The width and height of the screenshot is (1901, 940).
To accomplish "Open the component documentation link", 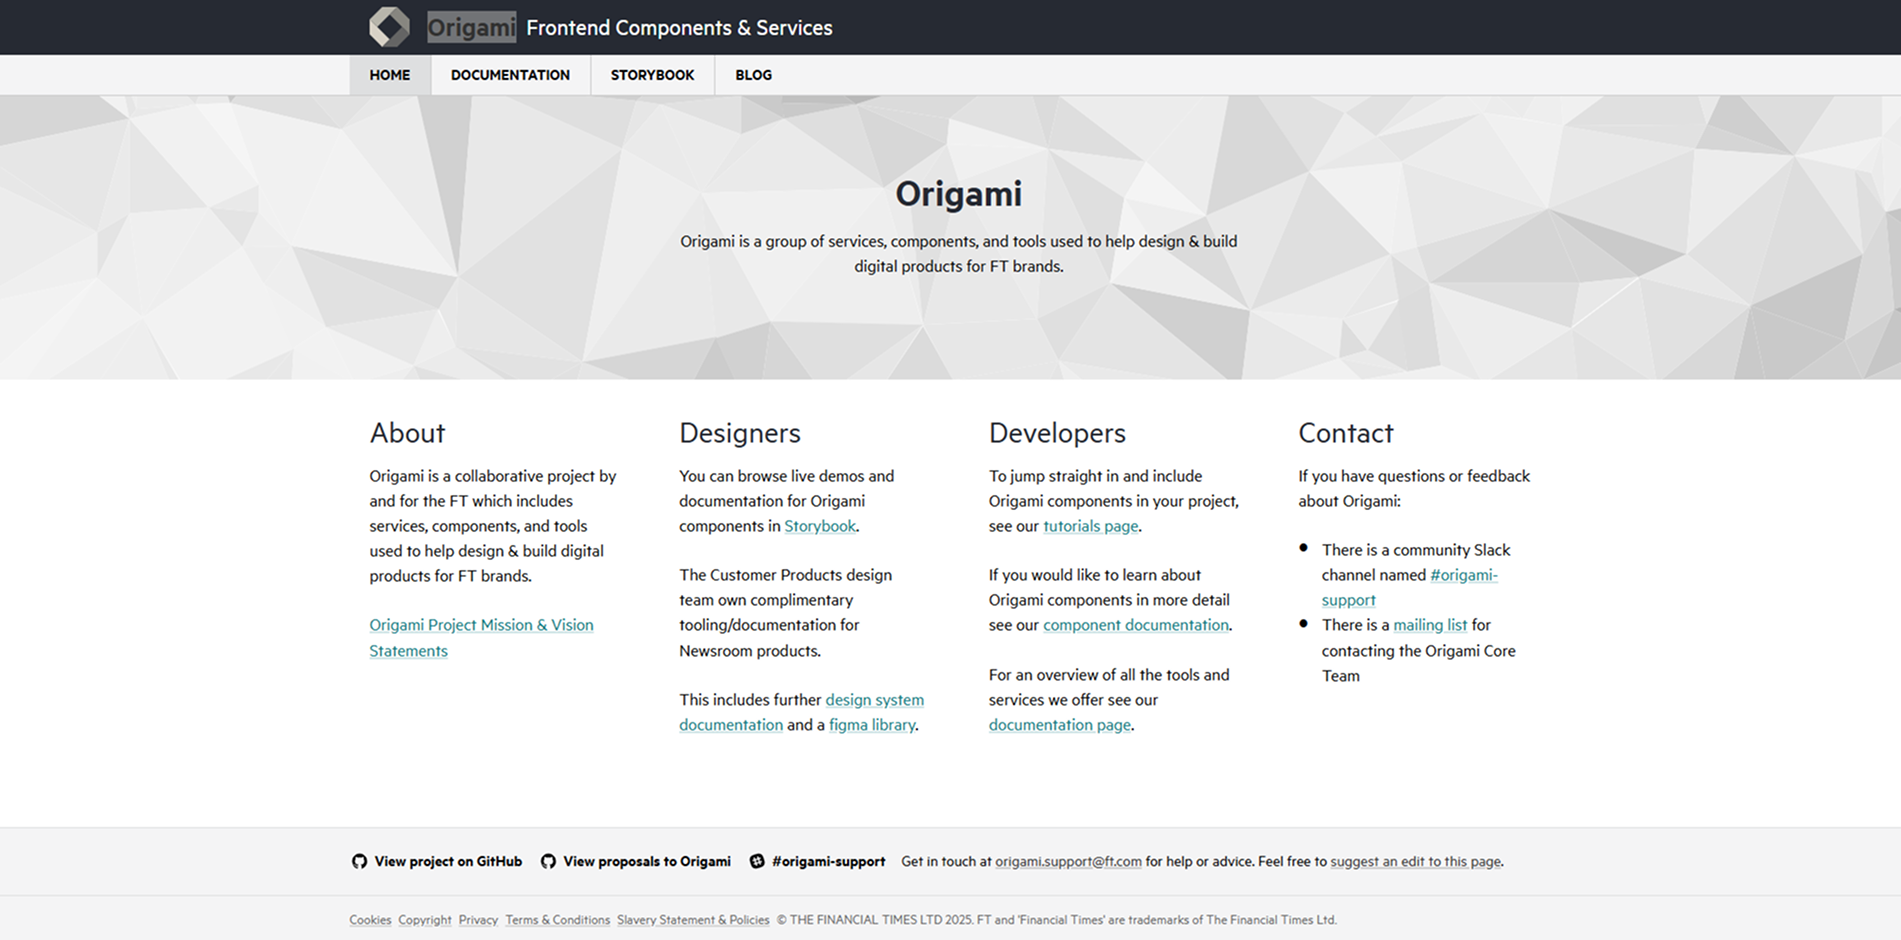I will coord(1135,625).
